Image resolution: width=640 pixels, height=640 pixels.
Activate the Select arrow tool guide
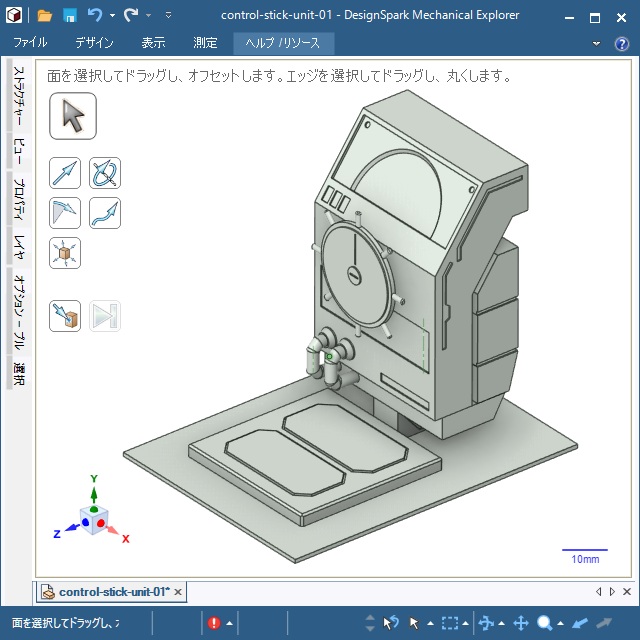tap(72, 116)
